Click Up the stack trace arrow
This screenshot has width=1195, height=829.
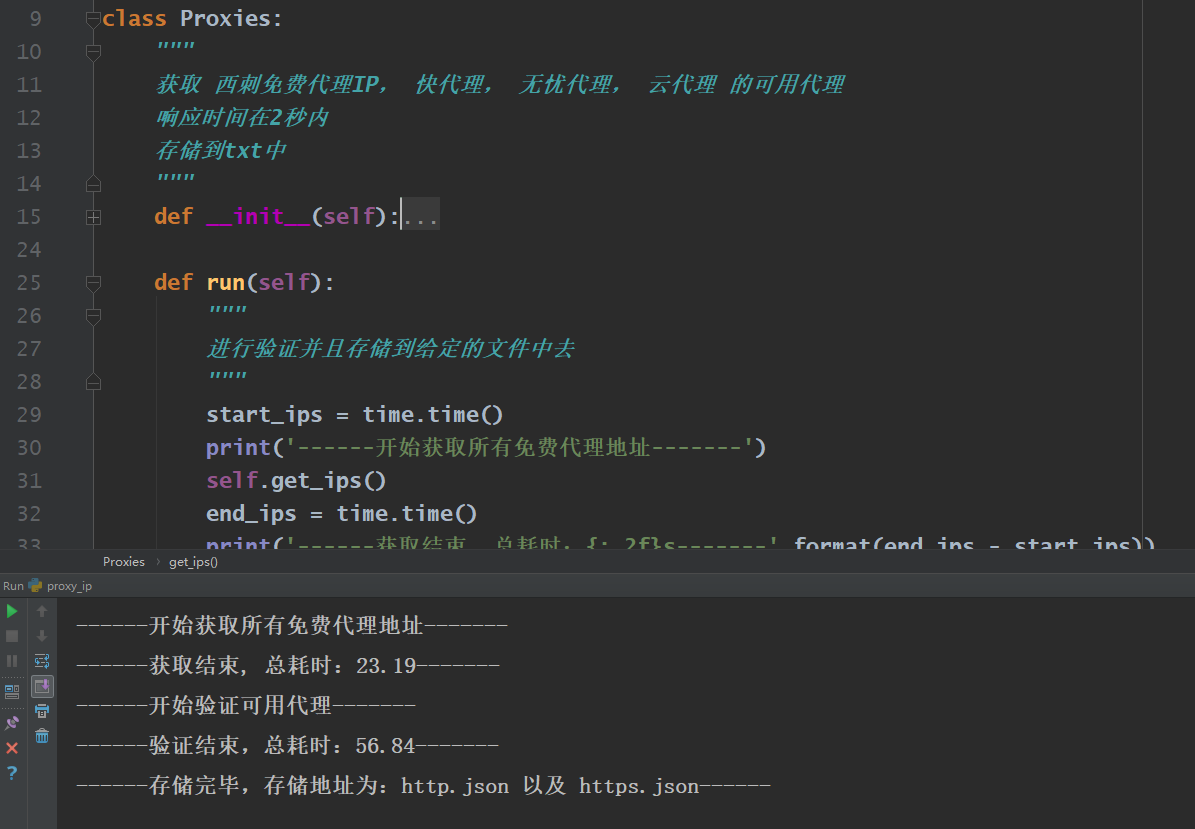(x=42, y=611)
